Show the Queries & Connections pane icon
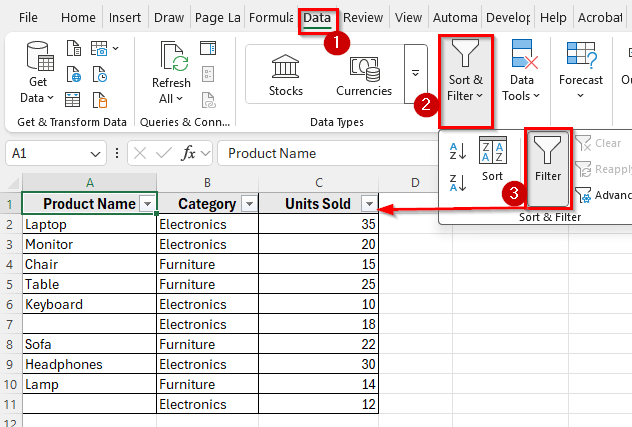 [x=208, y=48]
